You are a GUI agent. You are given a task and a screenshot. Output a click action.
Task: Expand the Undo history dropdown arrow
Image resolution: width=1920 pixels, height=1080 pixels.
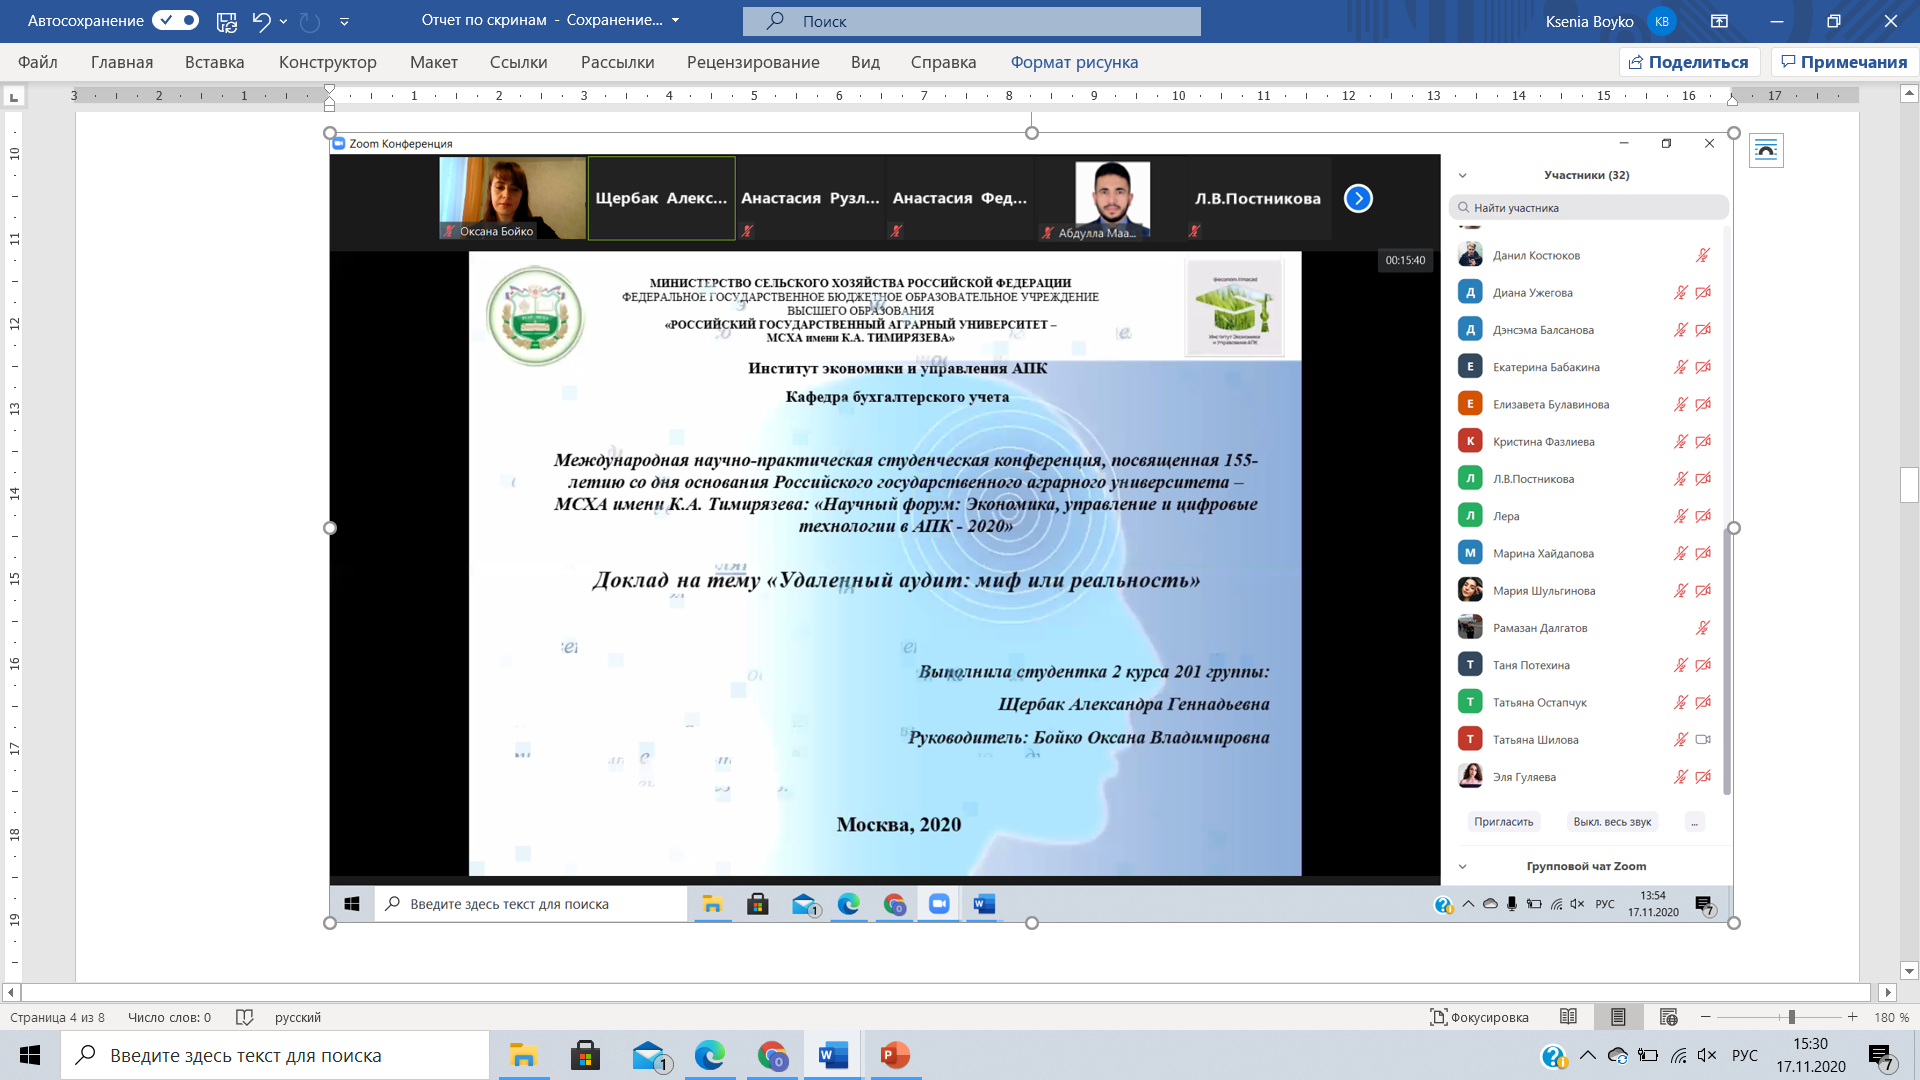pos(284,21)
